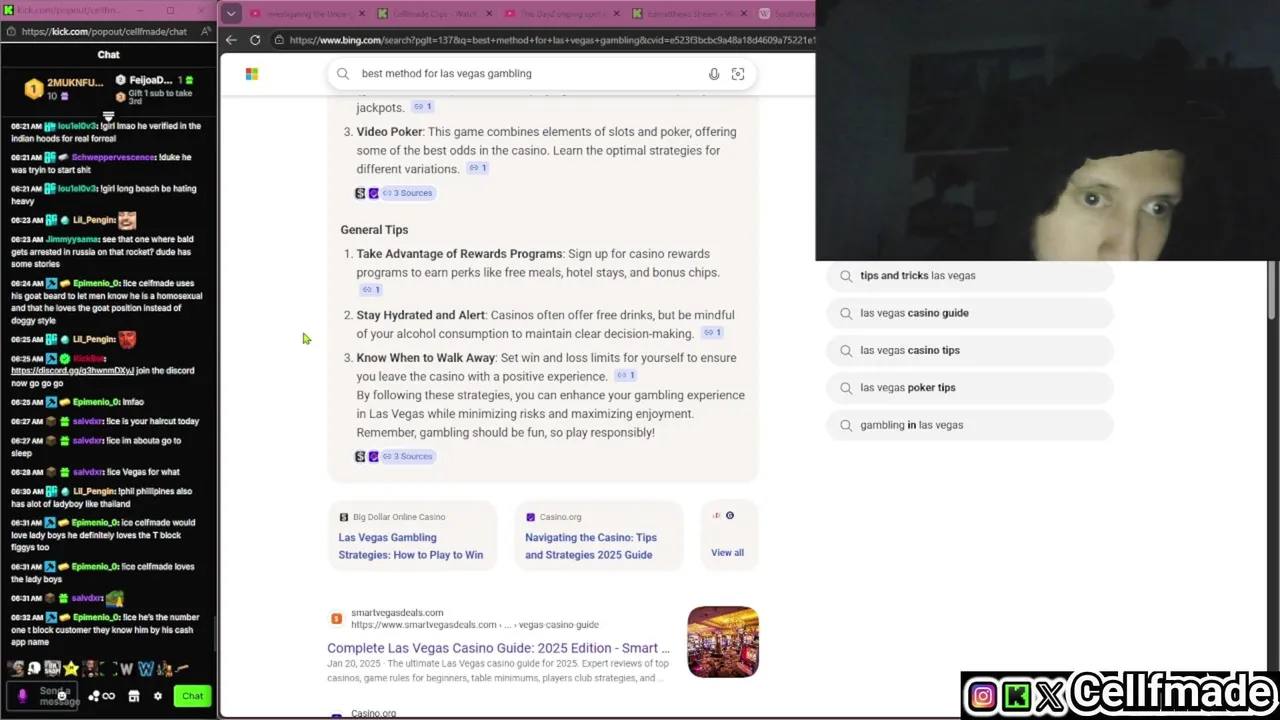Click smartvegasdeals.com site favicon
The image size is (1280, 720).
click(x=337, y=619)
